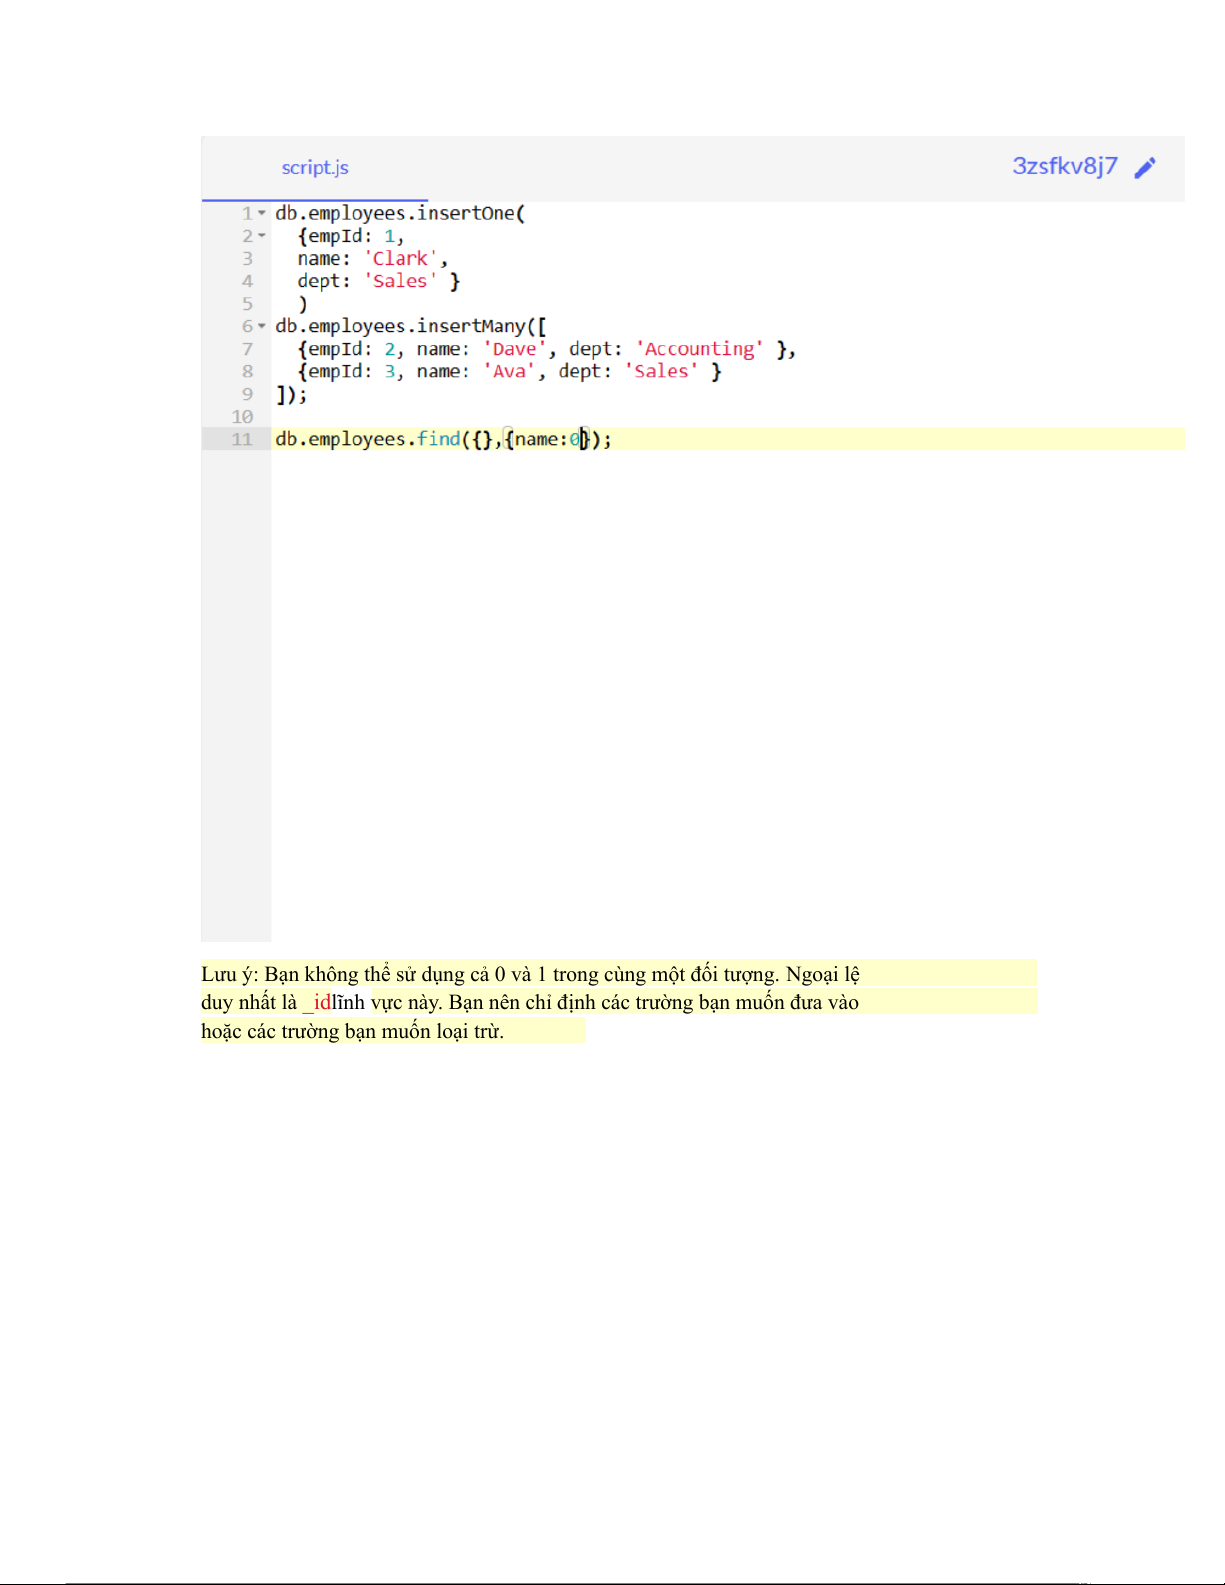Click line number 10 in the gutter
This screenshot has width=1225, height=1585.
(242, 417)
